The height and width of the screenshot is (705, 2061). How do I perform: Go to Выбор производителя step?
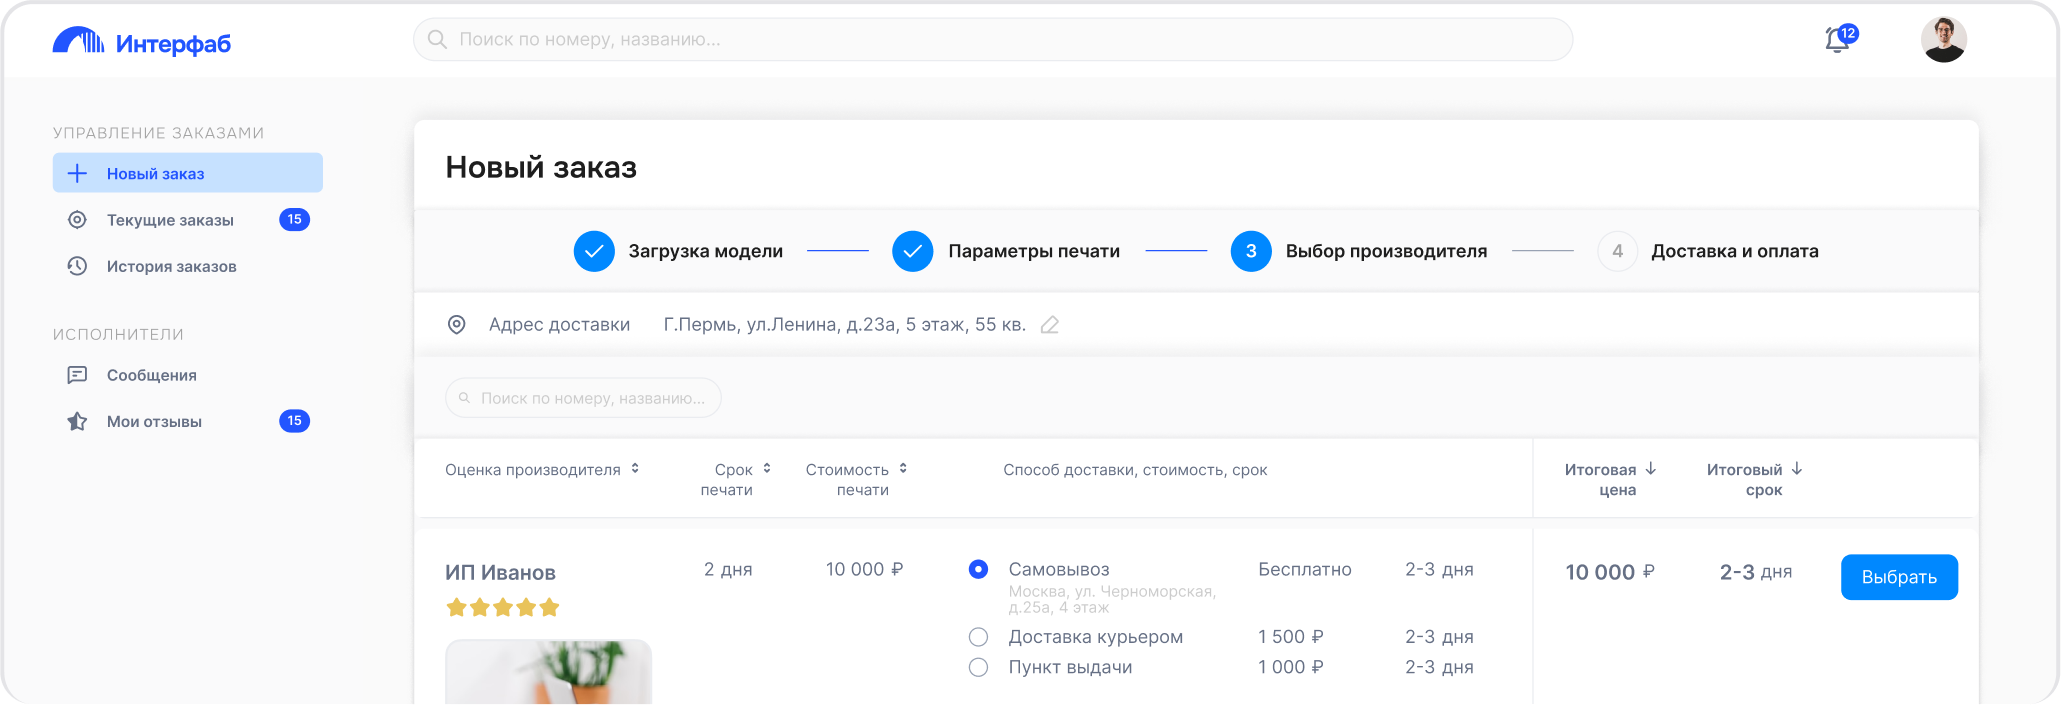click(x=1359, y=251)
